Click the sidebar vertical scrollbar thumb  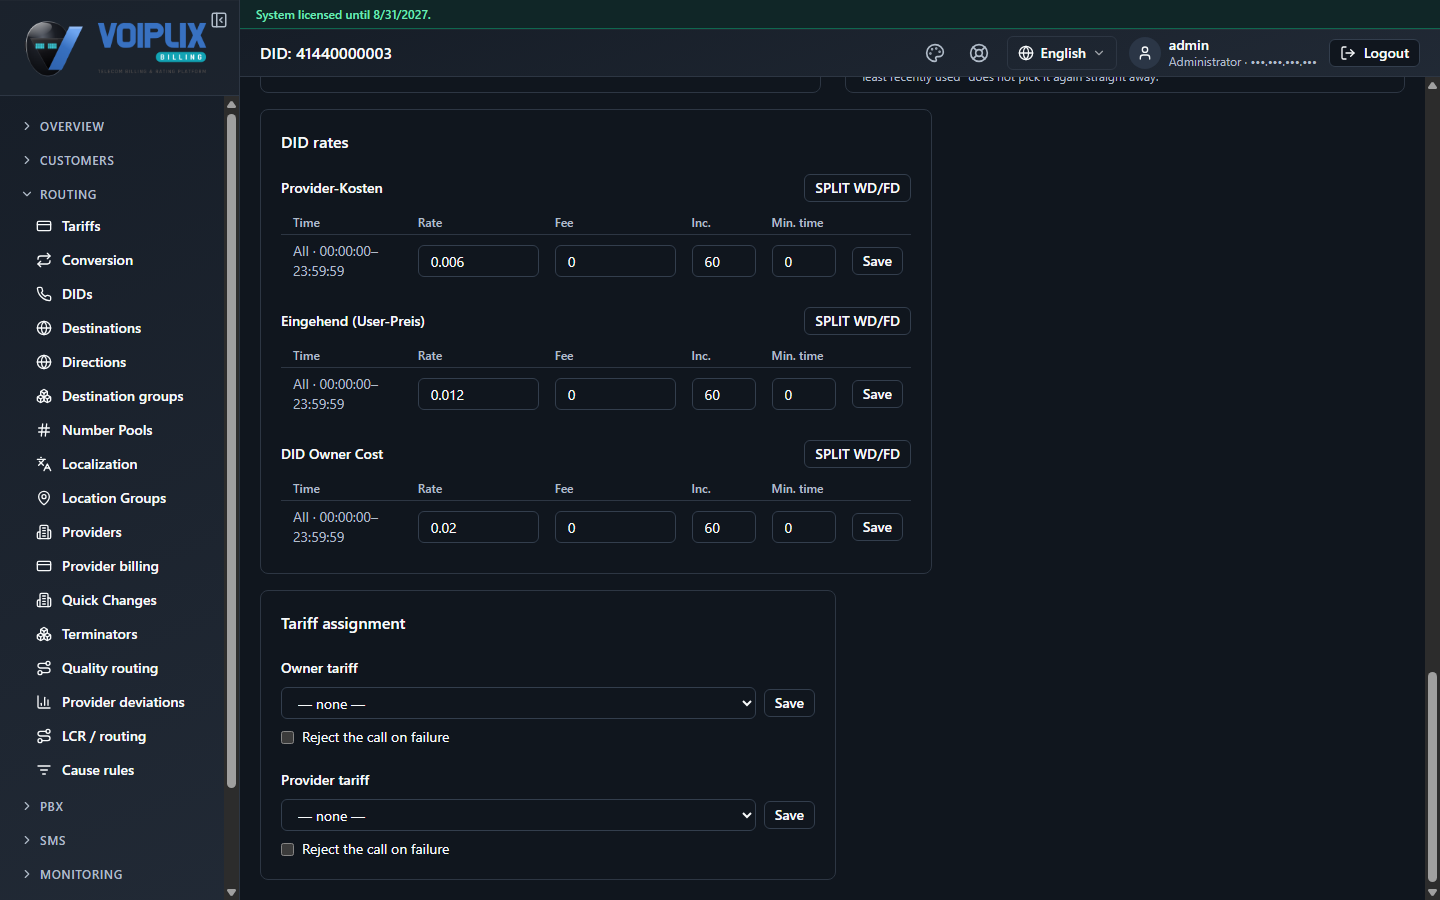pyautogui.click(x=231, y=450)
